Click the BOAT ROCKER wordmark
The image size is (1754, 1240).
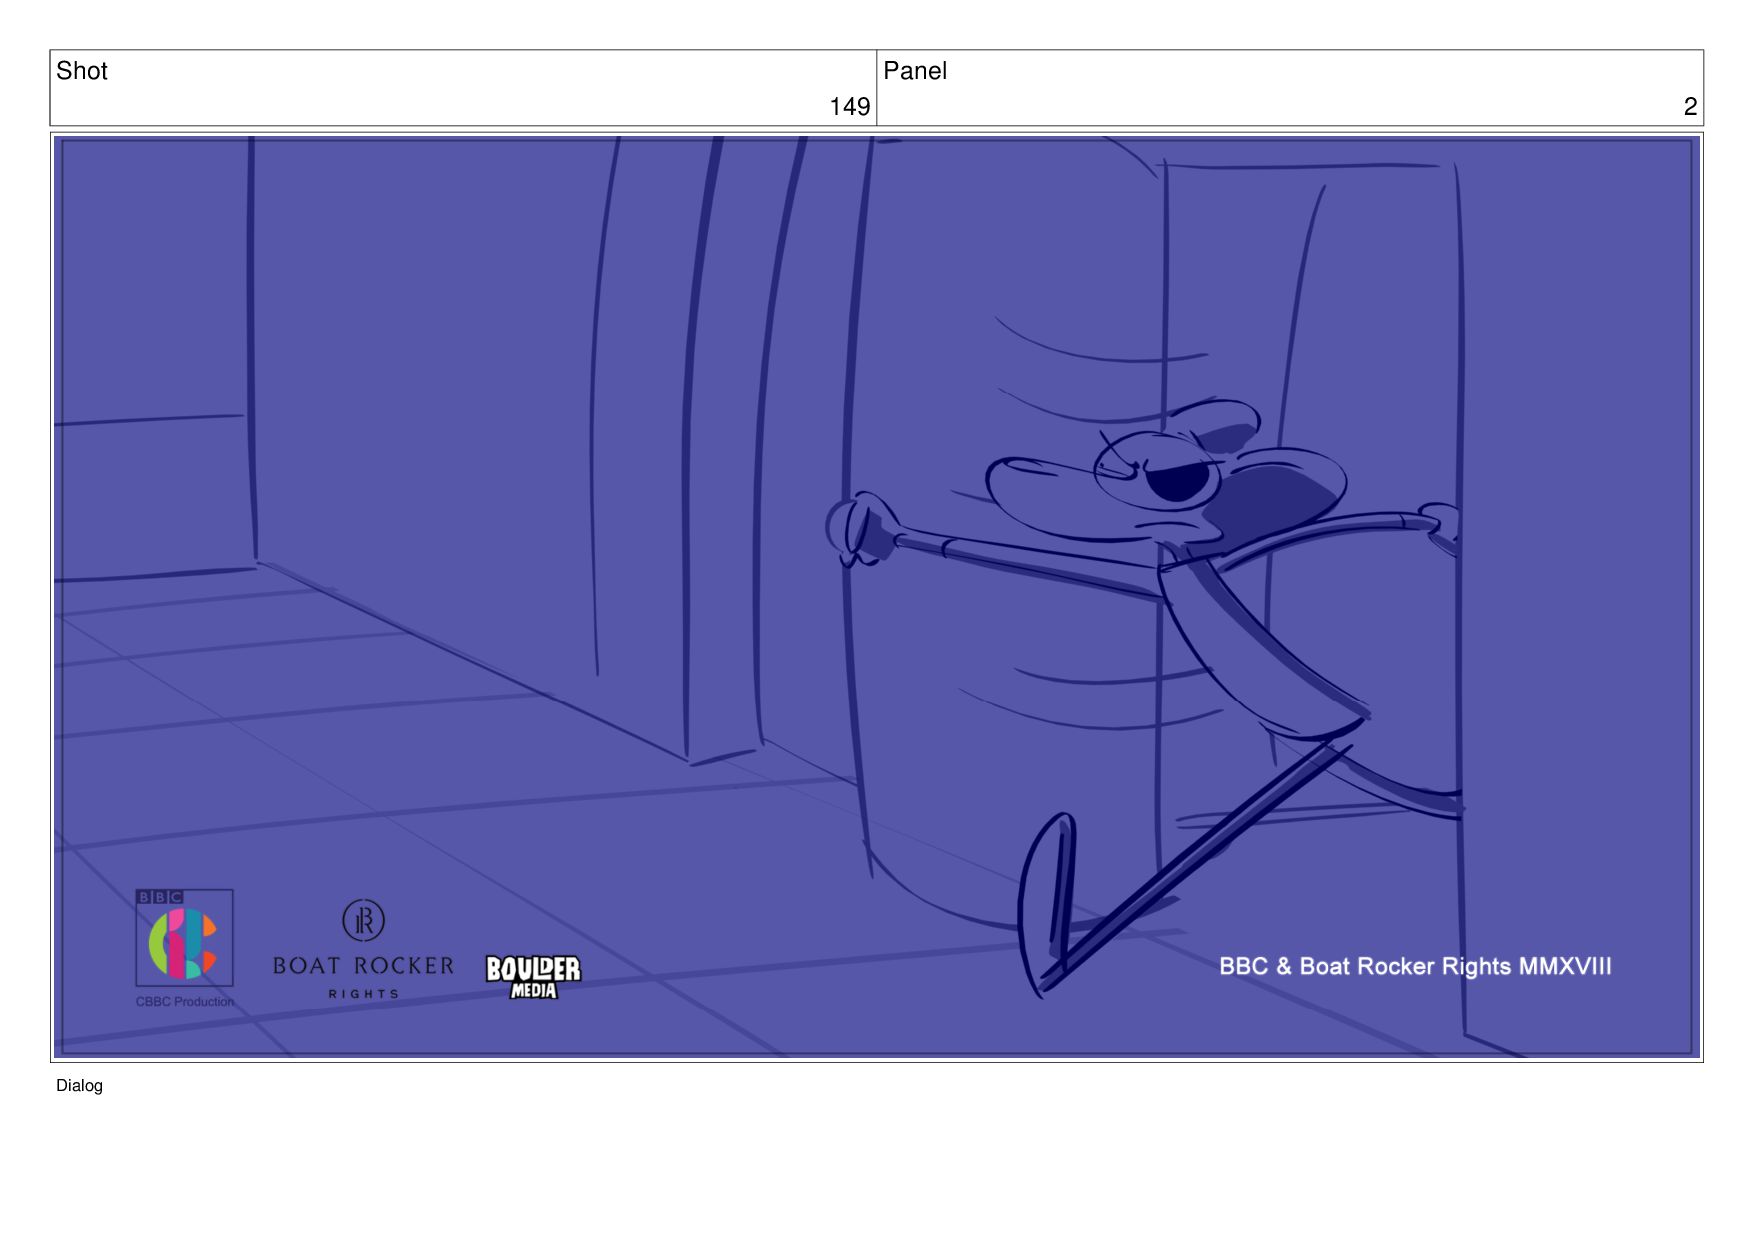(x=363, y=966)
